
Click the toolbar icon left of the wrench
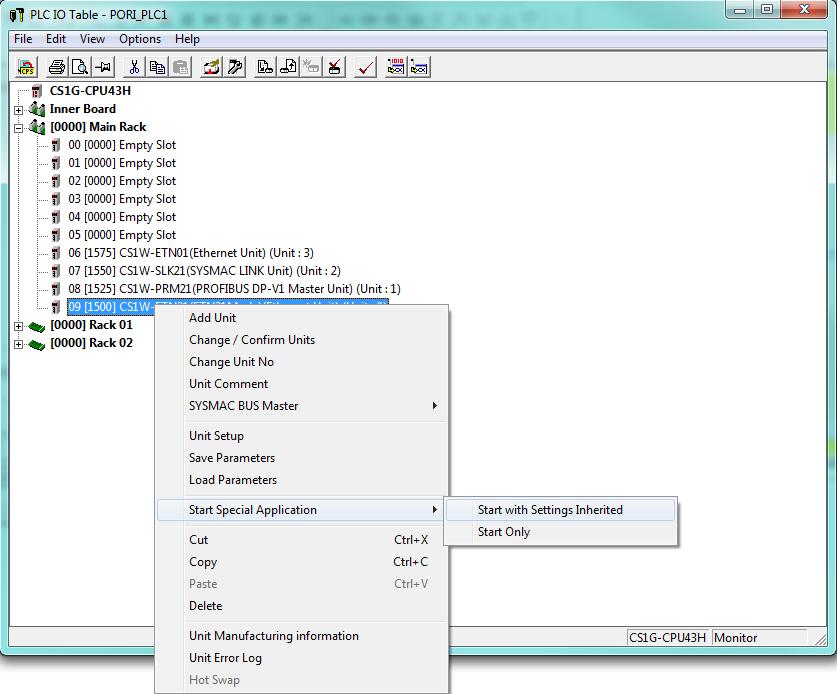coord(211,67)
